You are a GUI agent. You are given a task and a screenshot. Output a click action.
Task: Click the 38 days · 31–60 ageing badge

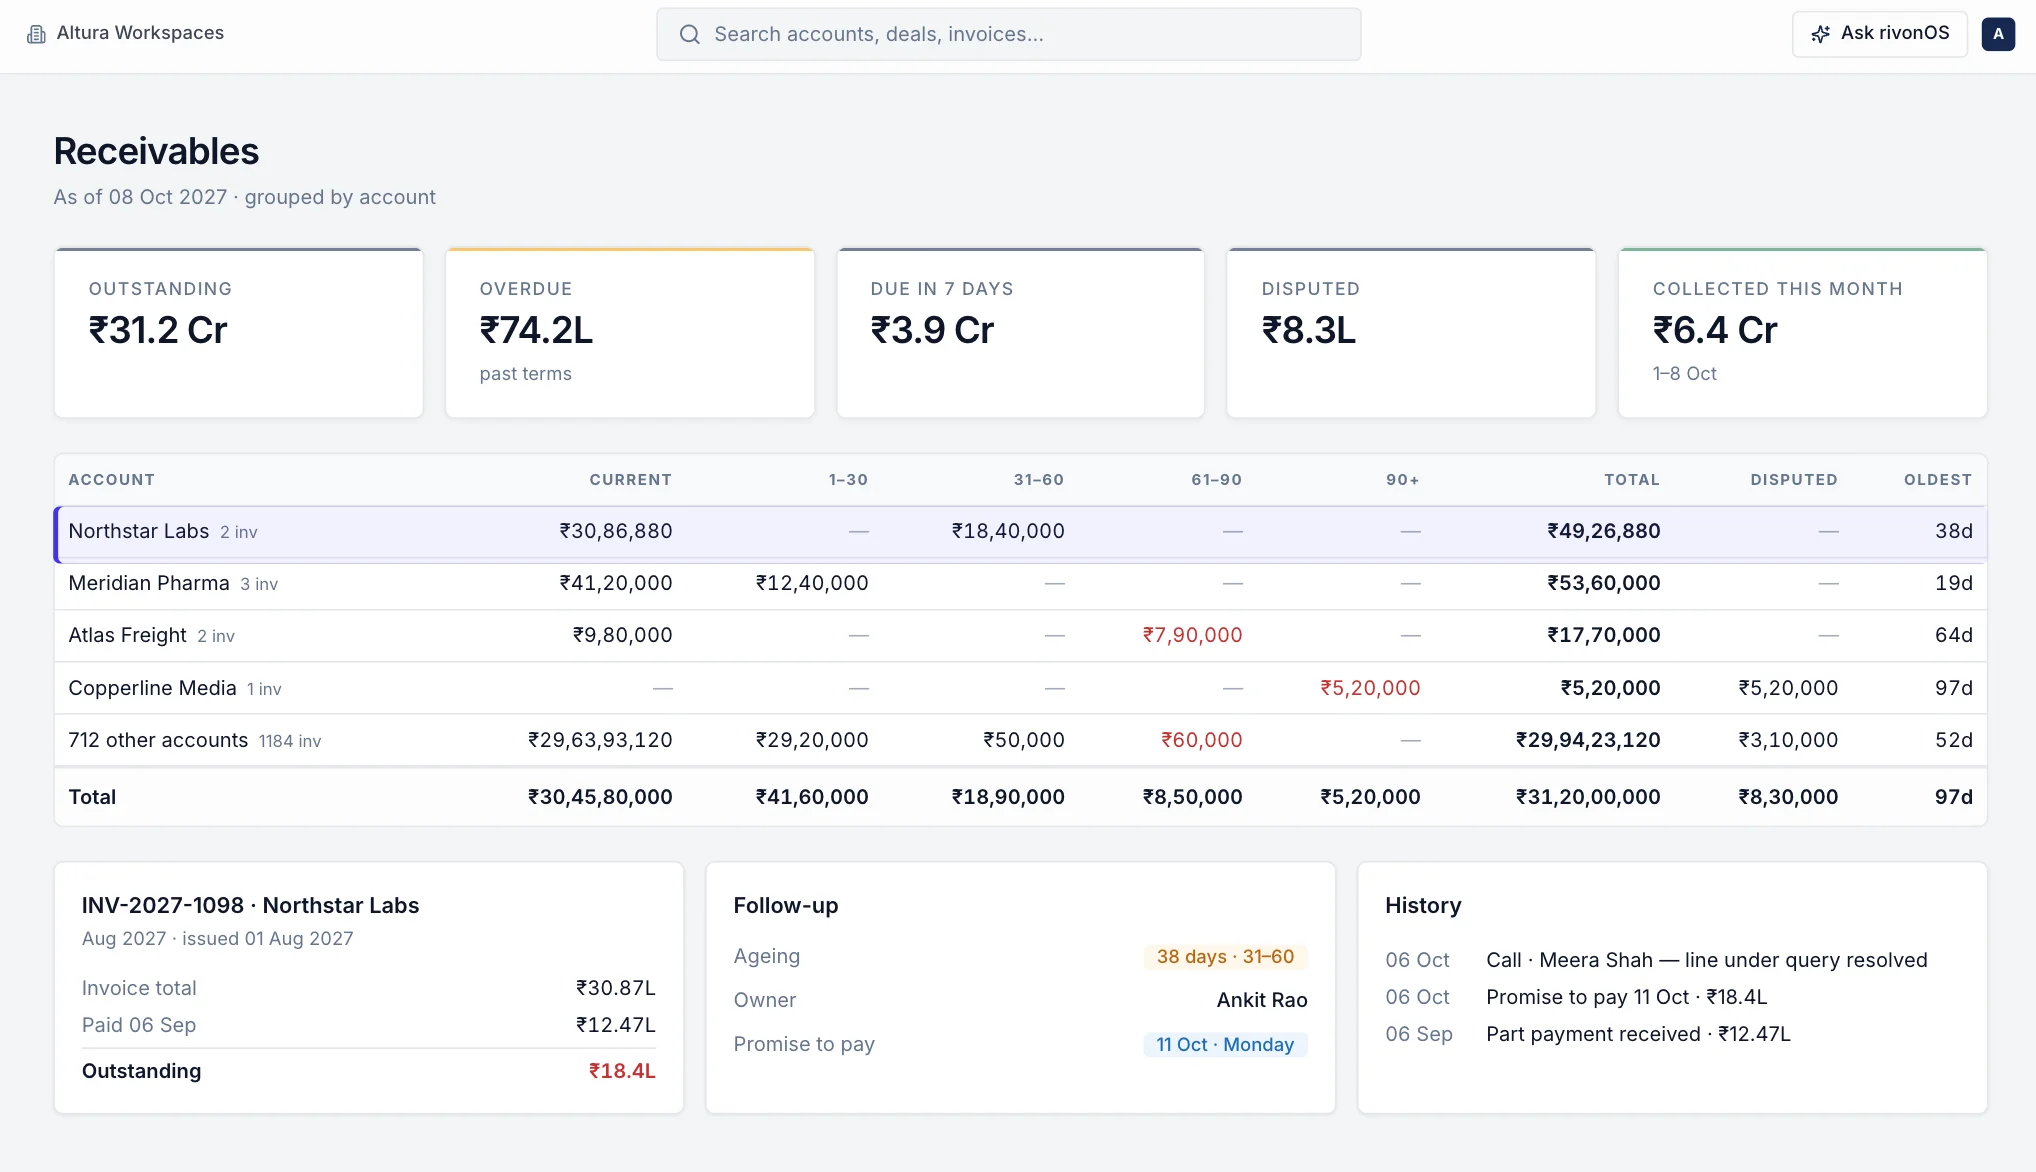pyautogui.click(x=1225, y=957)
